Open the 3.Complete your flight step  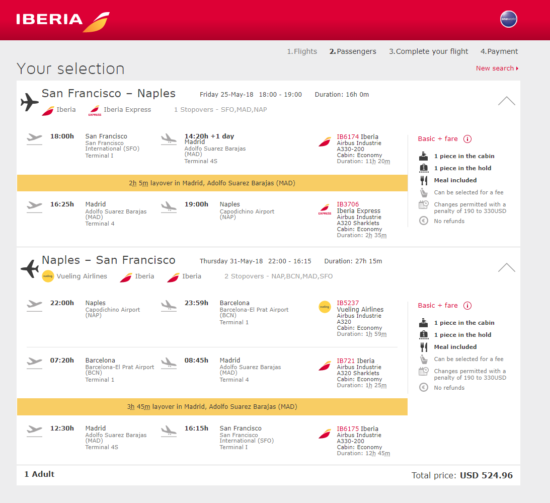(x=428, y=51)
